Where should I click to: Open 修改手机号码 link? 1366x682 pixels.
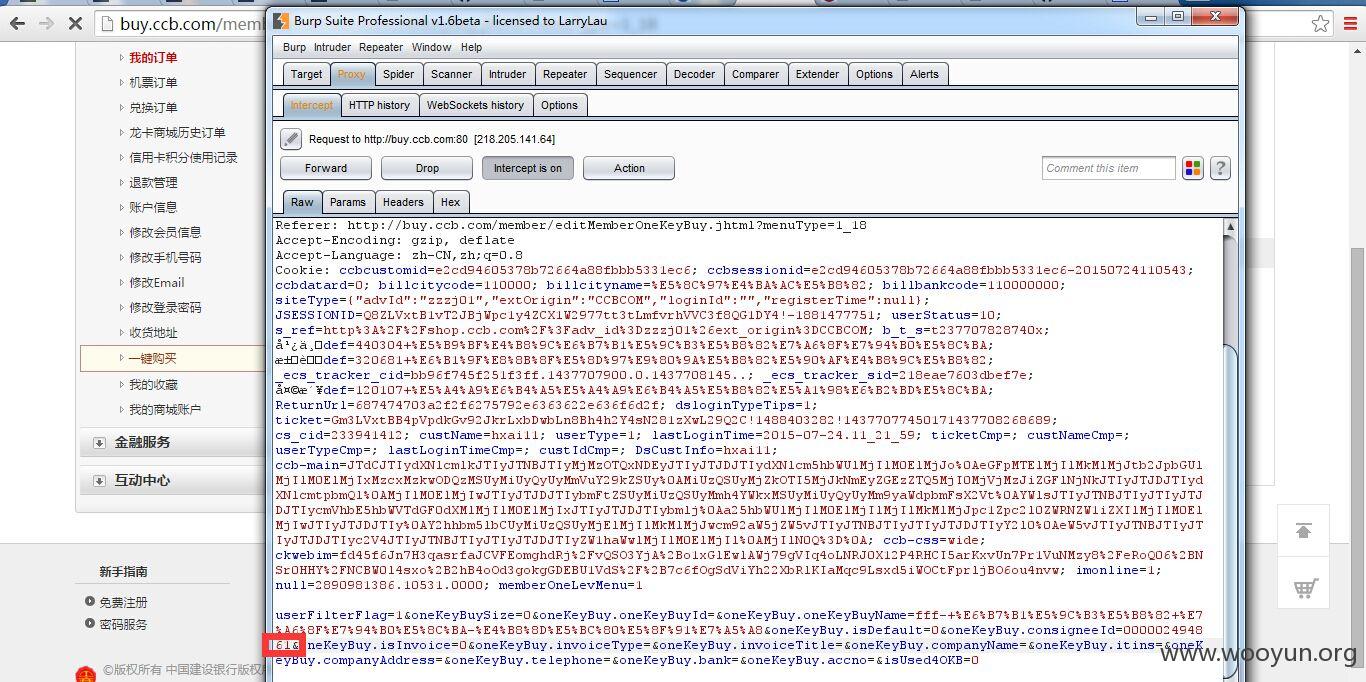[x=165, y=258]
